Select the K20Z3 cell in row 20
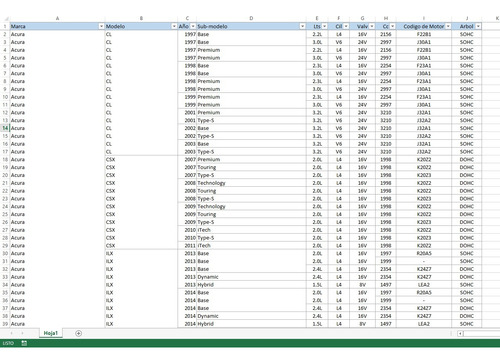Viewport: 500px width, 364px height. point(424,175)
